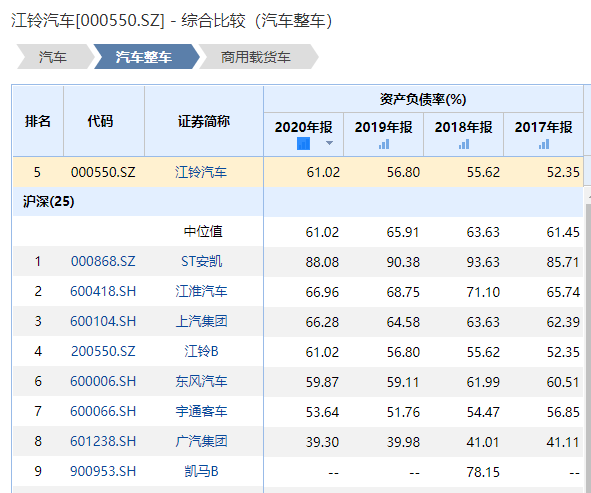This screenshot has width=591, height=493.
Task: Click the 2018年报 bar chart icon
Action: point(464,144)
